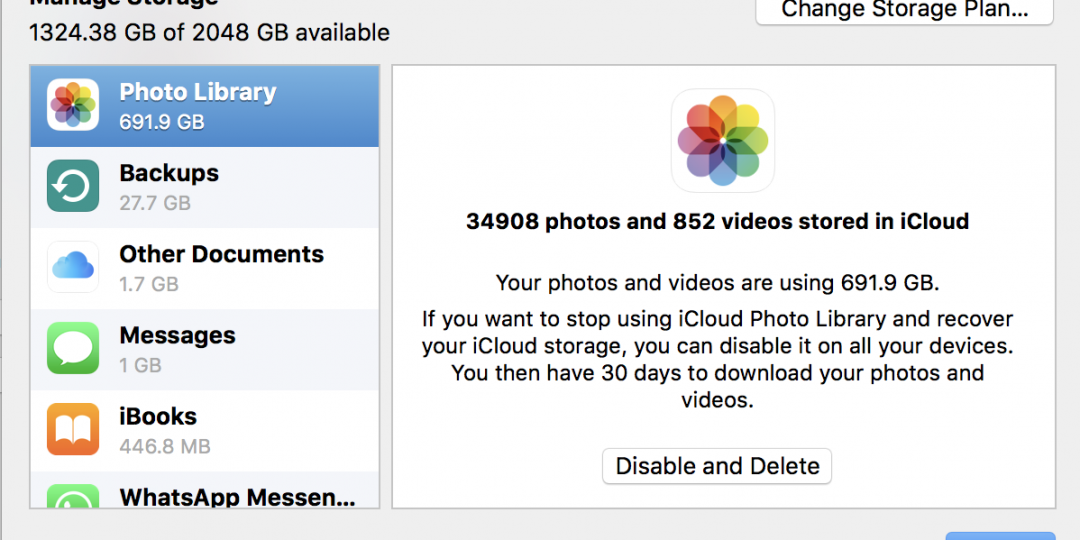Click the orange iBooks book icon

click(73, 429)
